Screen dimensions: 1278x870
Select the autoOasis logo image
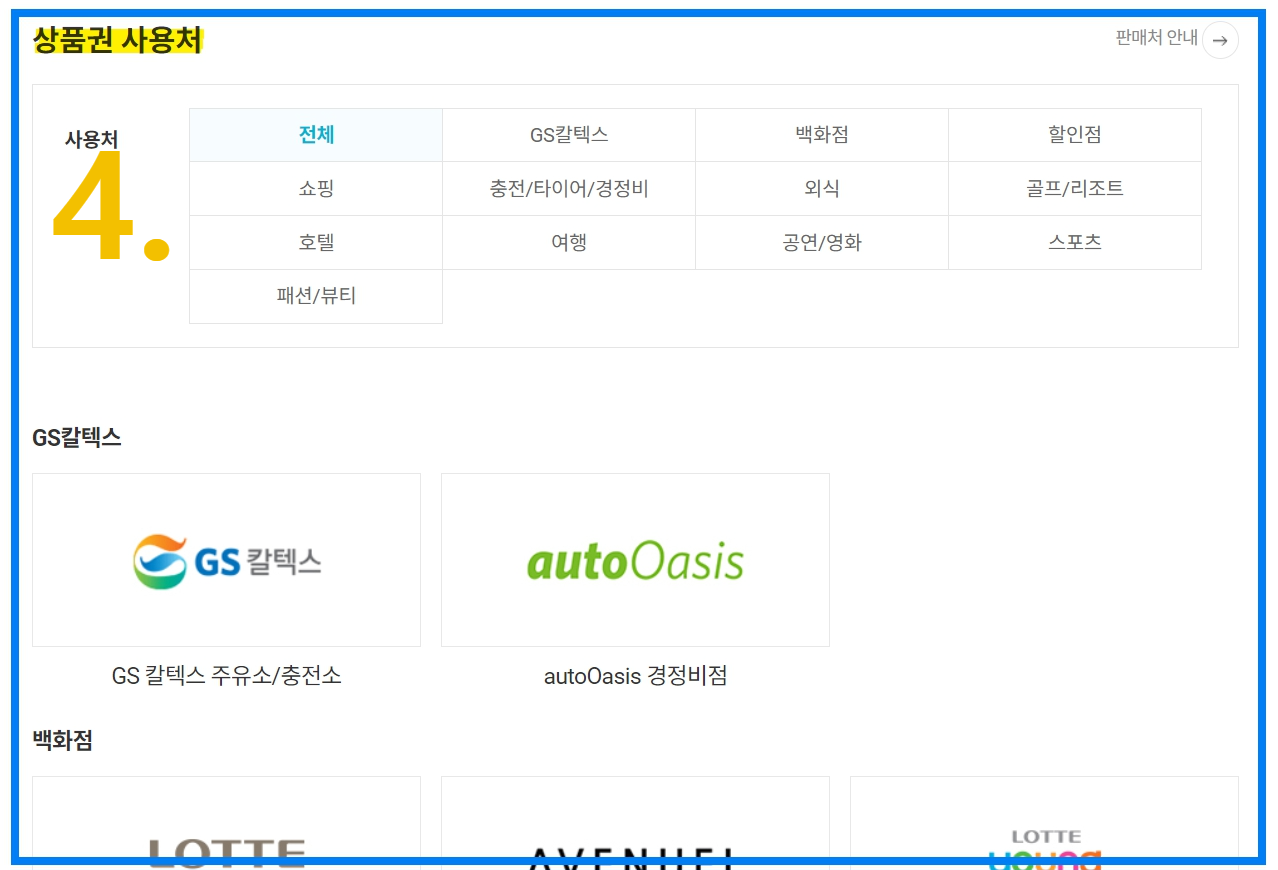pos(634,558)
